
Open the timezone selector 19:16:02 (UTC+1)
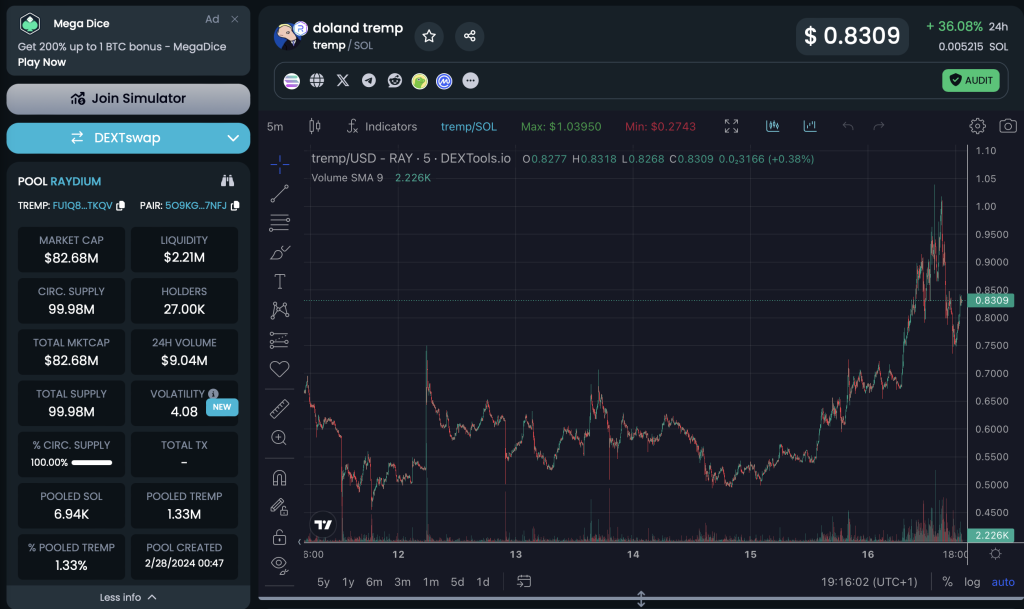(x=869, y=582)
